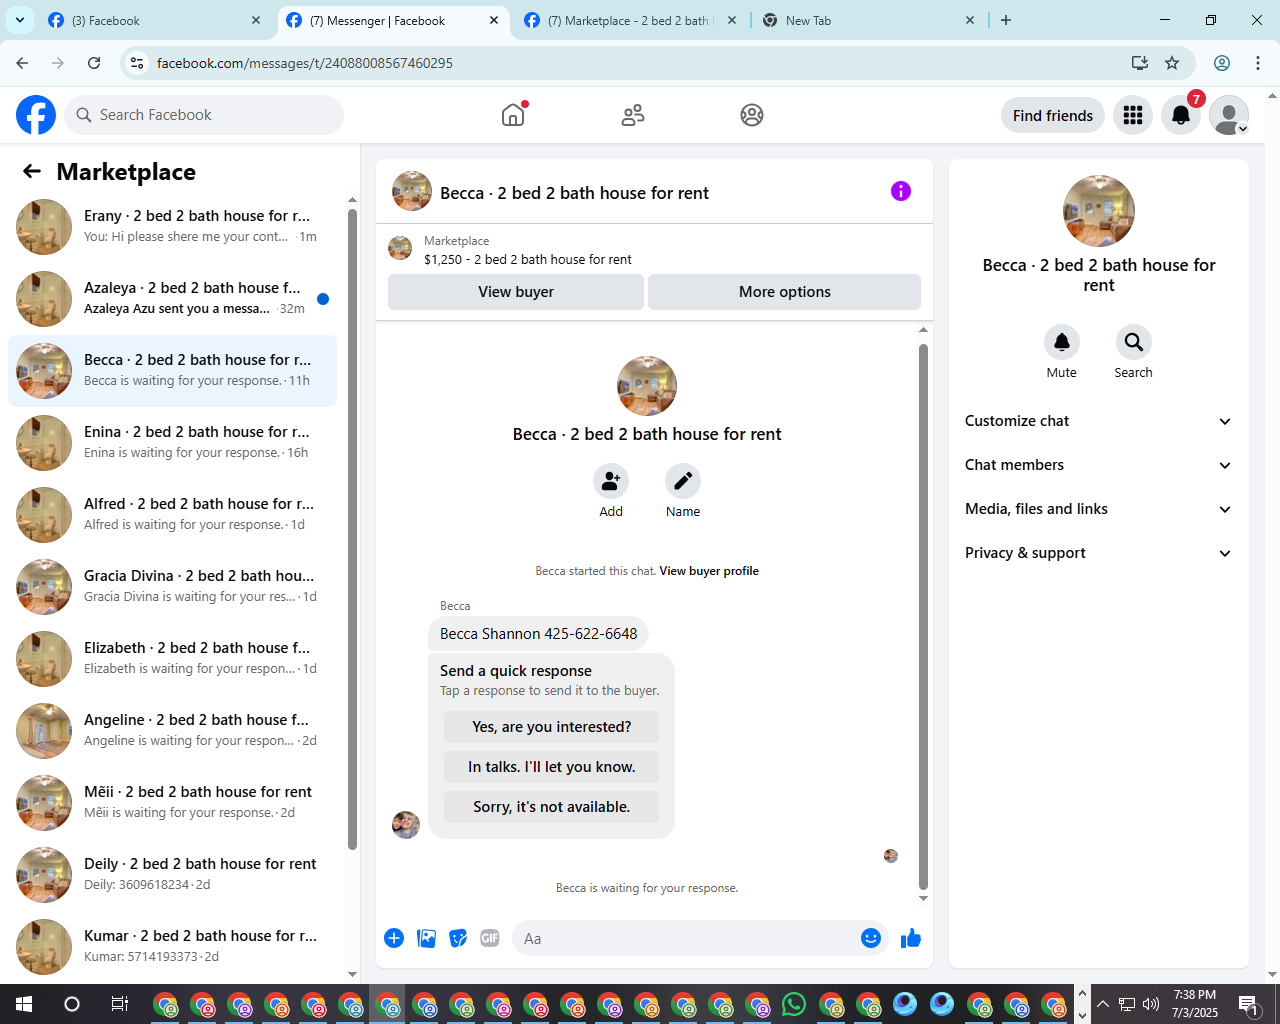This screenshot has width=1280, height=1024.
Task: Open the $1,250 Marketplace listing link
Action: 528,259
